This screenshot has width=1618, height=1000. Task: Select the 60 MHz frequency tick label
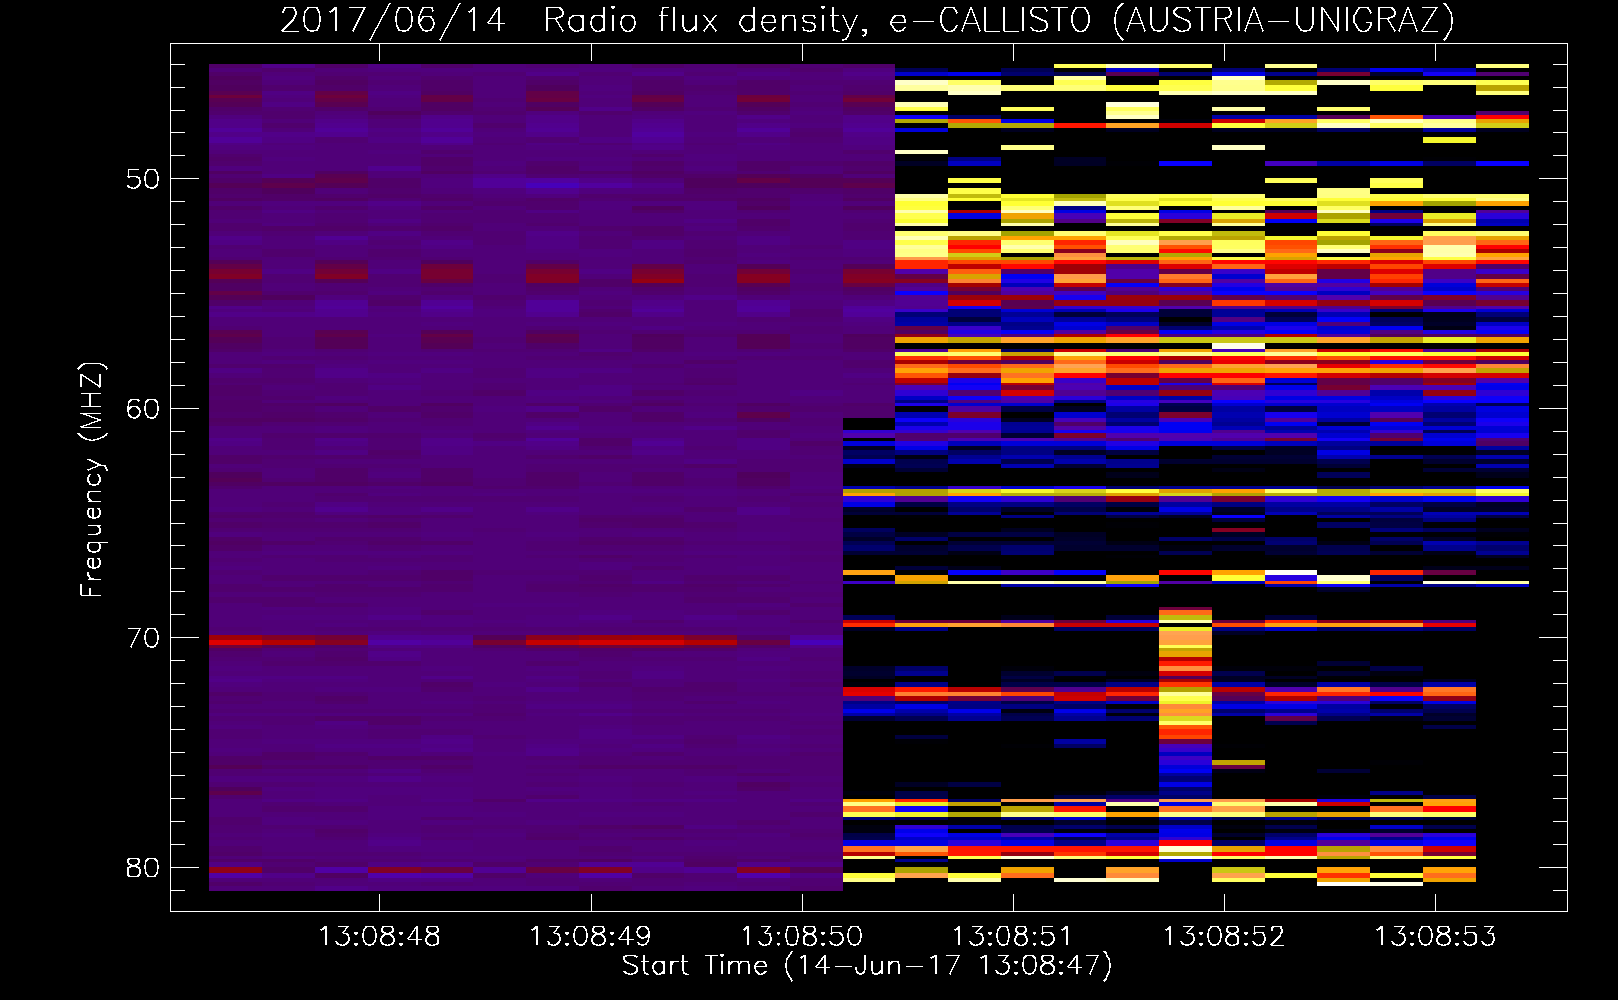[x=143, y=408]
